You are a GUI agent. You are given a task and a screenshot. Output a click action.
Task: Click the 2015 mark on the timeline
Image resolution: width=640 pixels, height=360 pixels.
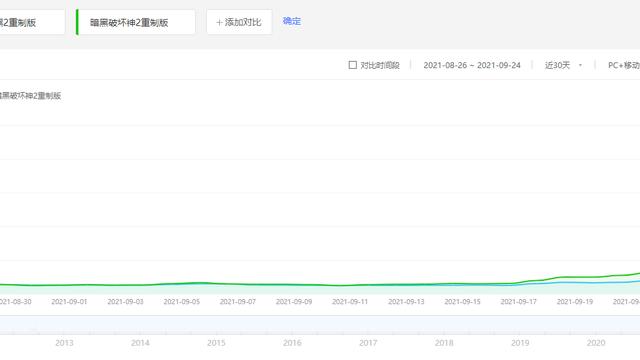tap(216, 343)
